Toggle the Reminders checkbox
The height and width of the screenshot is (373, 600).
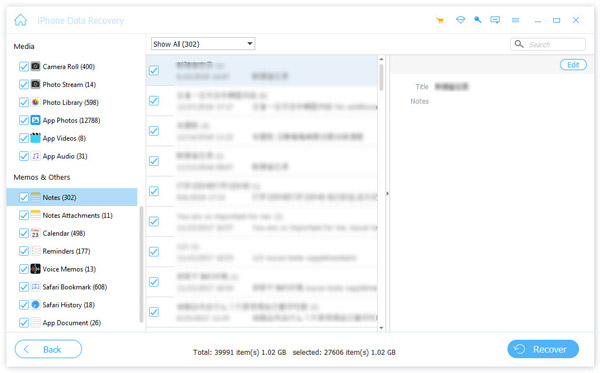point(24,251)
